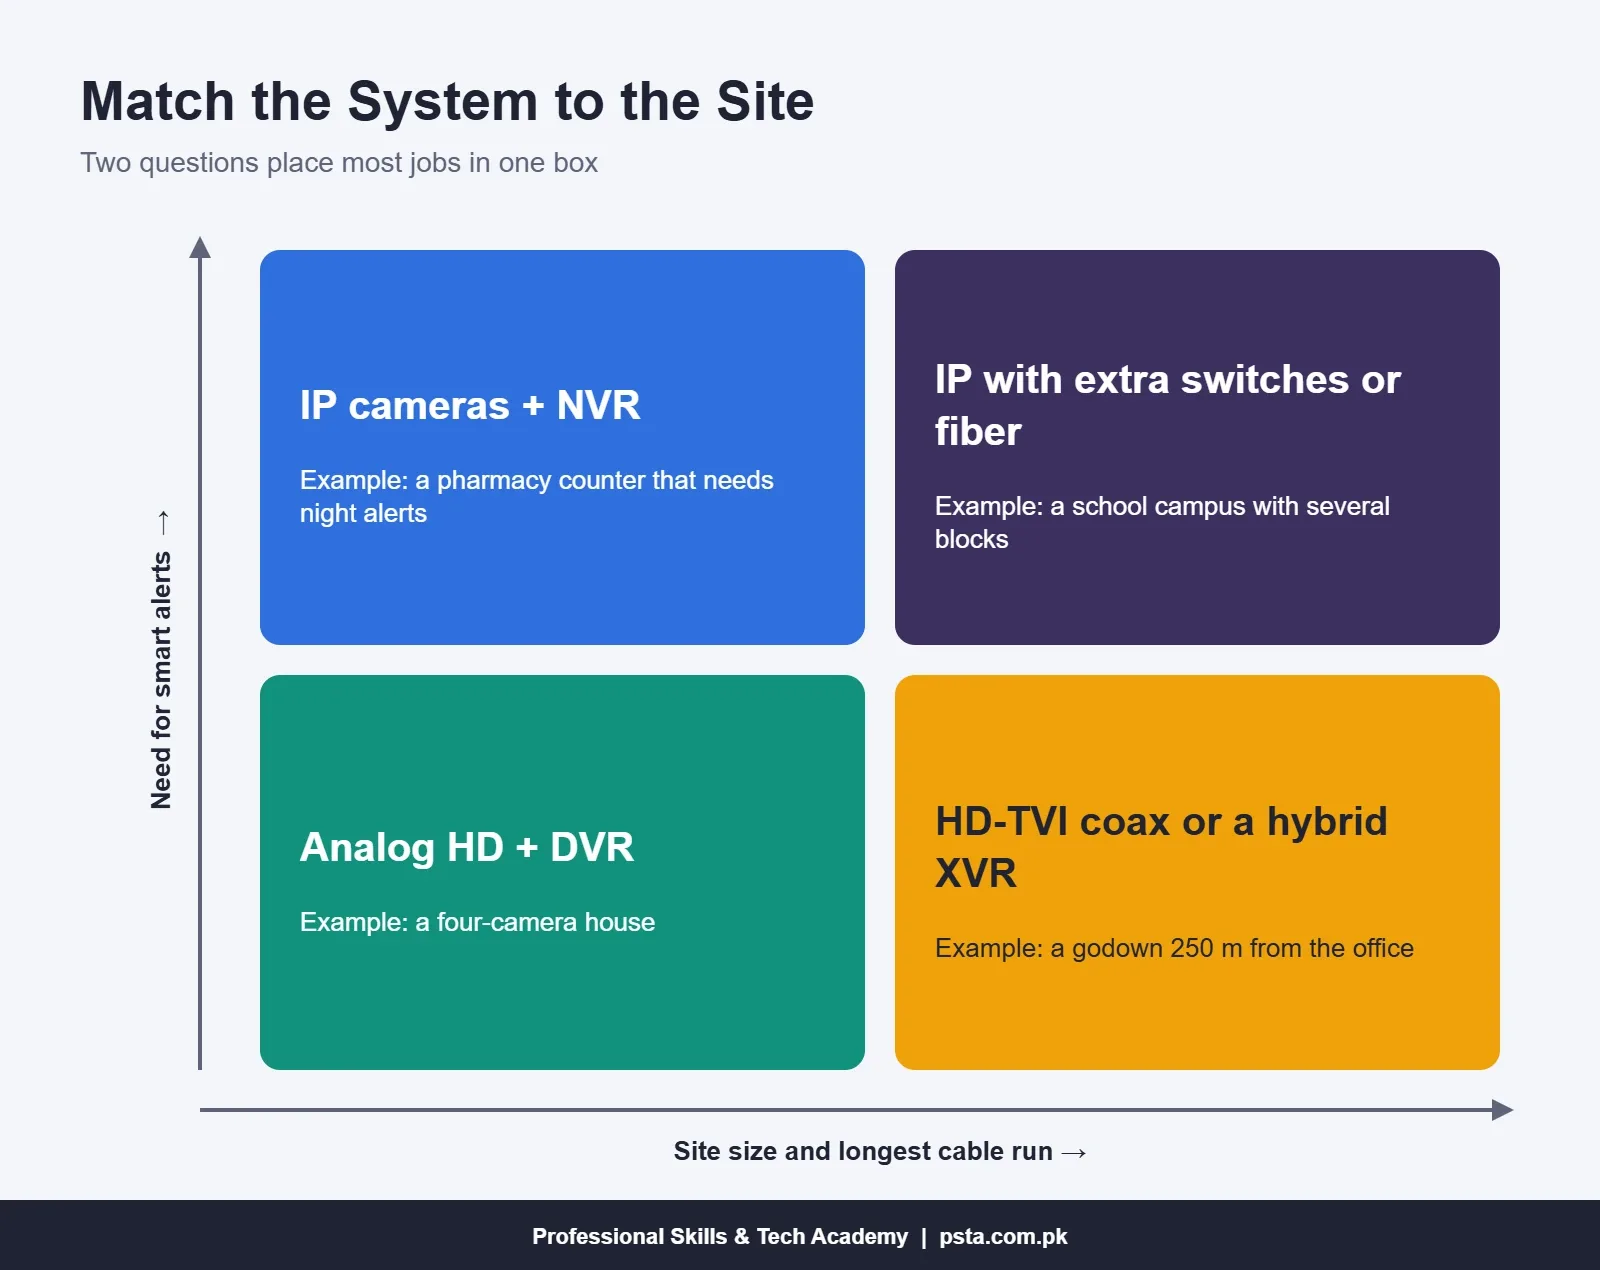Click the 'Need for smart alerts' axis label

161,660
